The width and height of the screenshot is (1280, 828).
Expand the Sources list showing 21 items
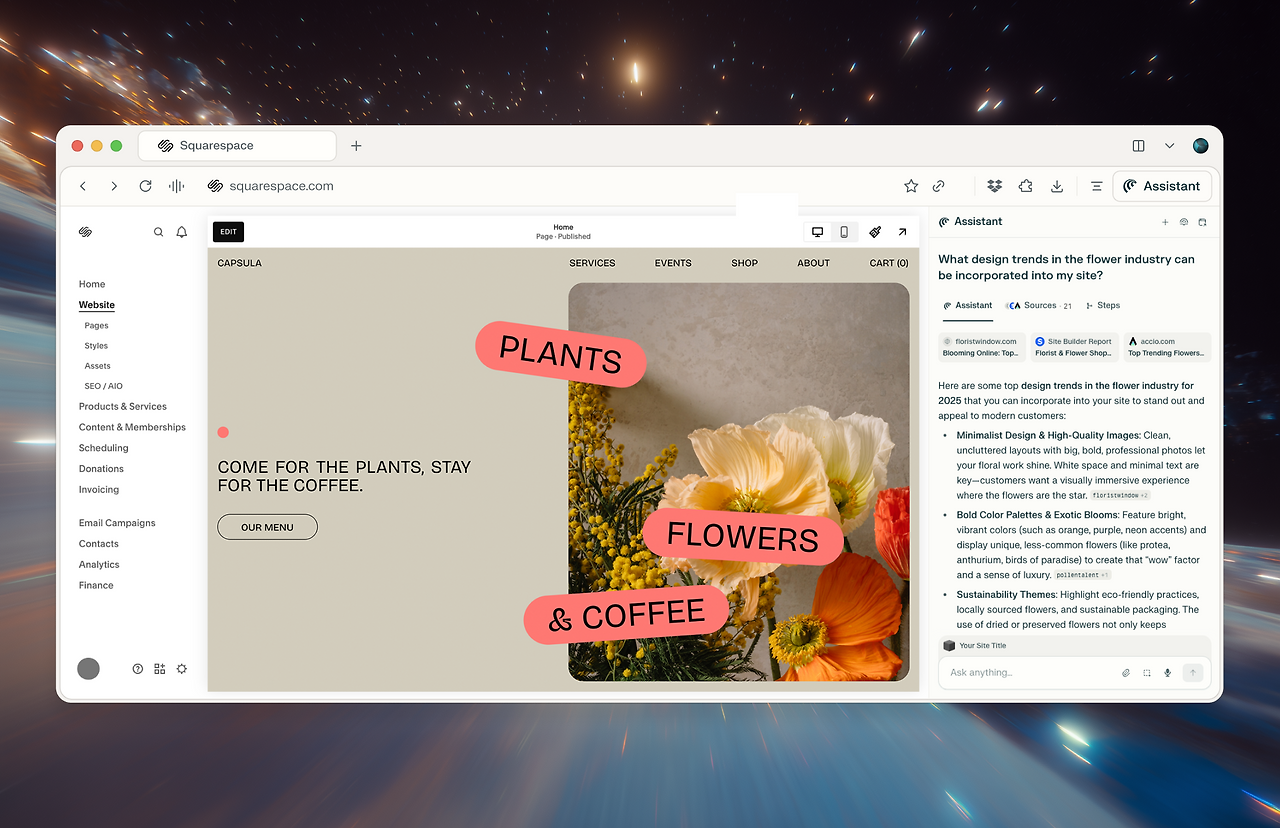click(x=1038, y=305)
